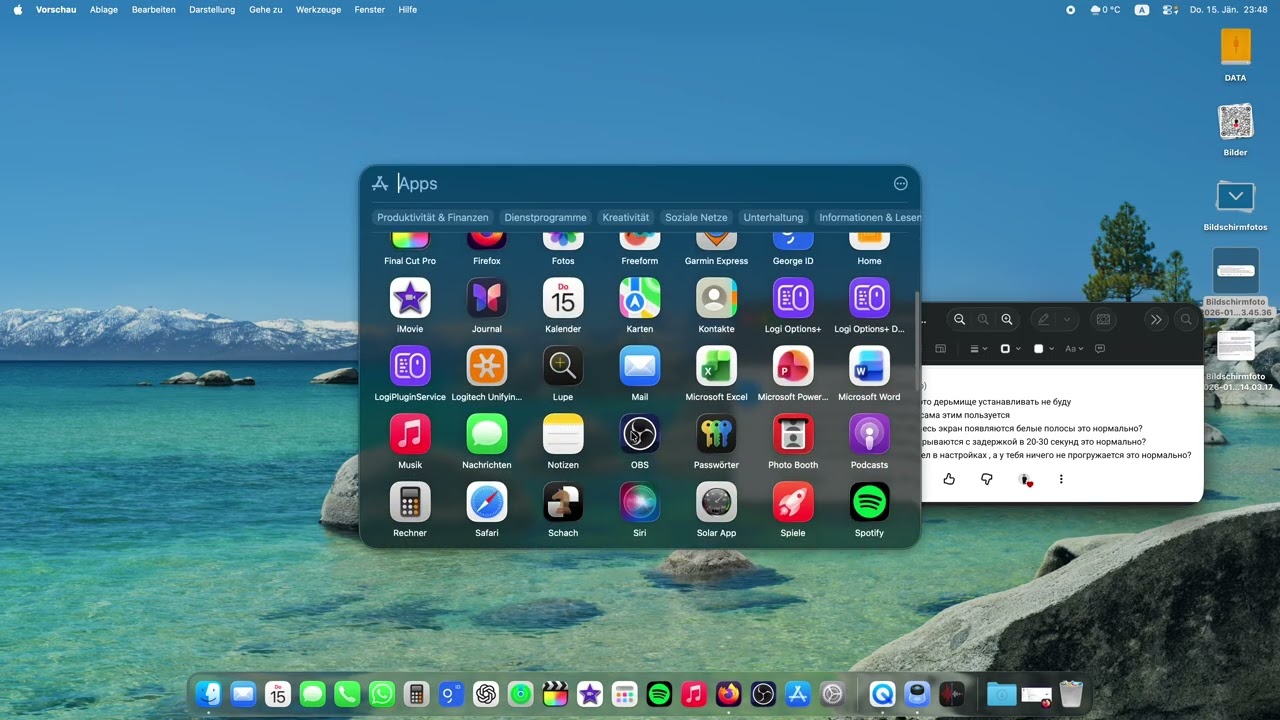The width and height of the screenshot is (1280, 720).
Task: Open ChatGPT from the Dock
Action: [x=486, y=694]
